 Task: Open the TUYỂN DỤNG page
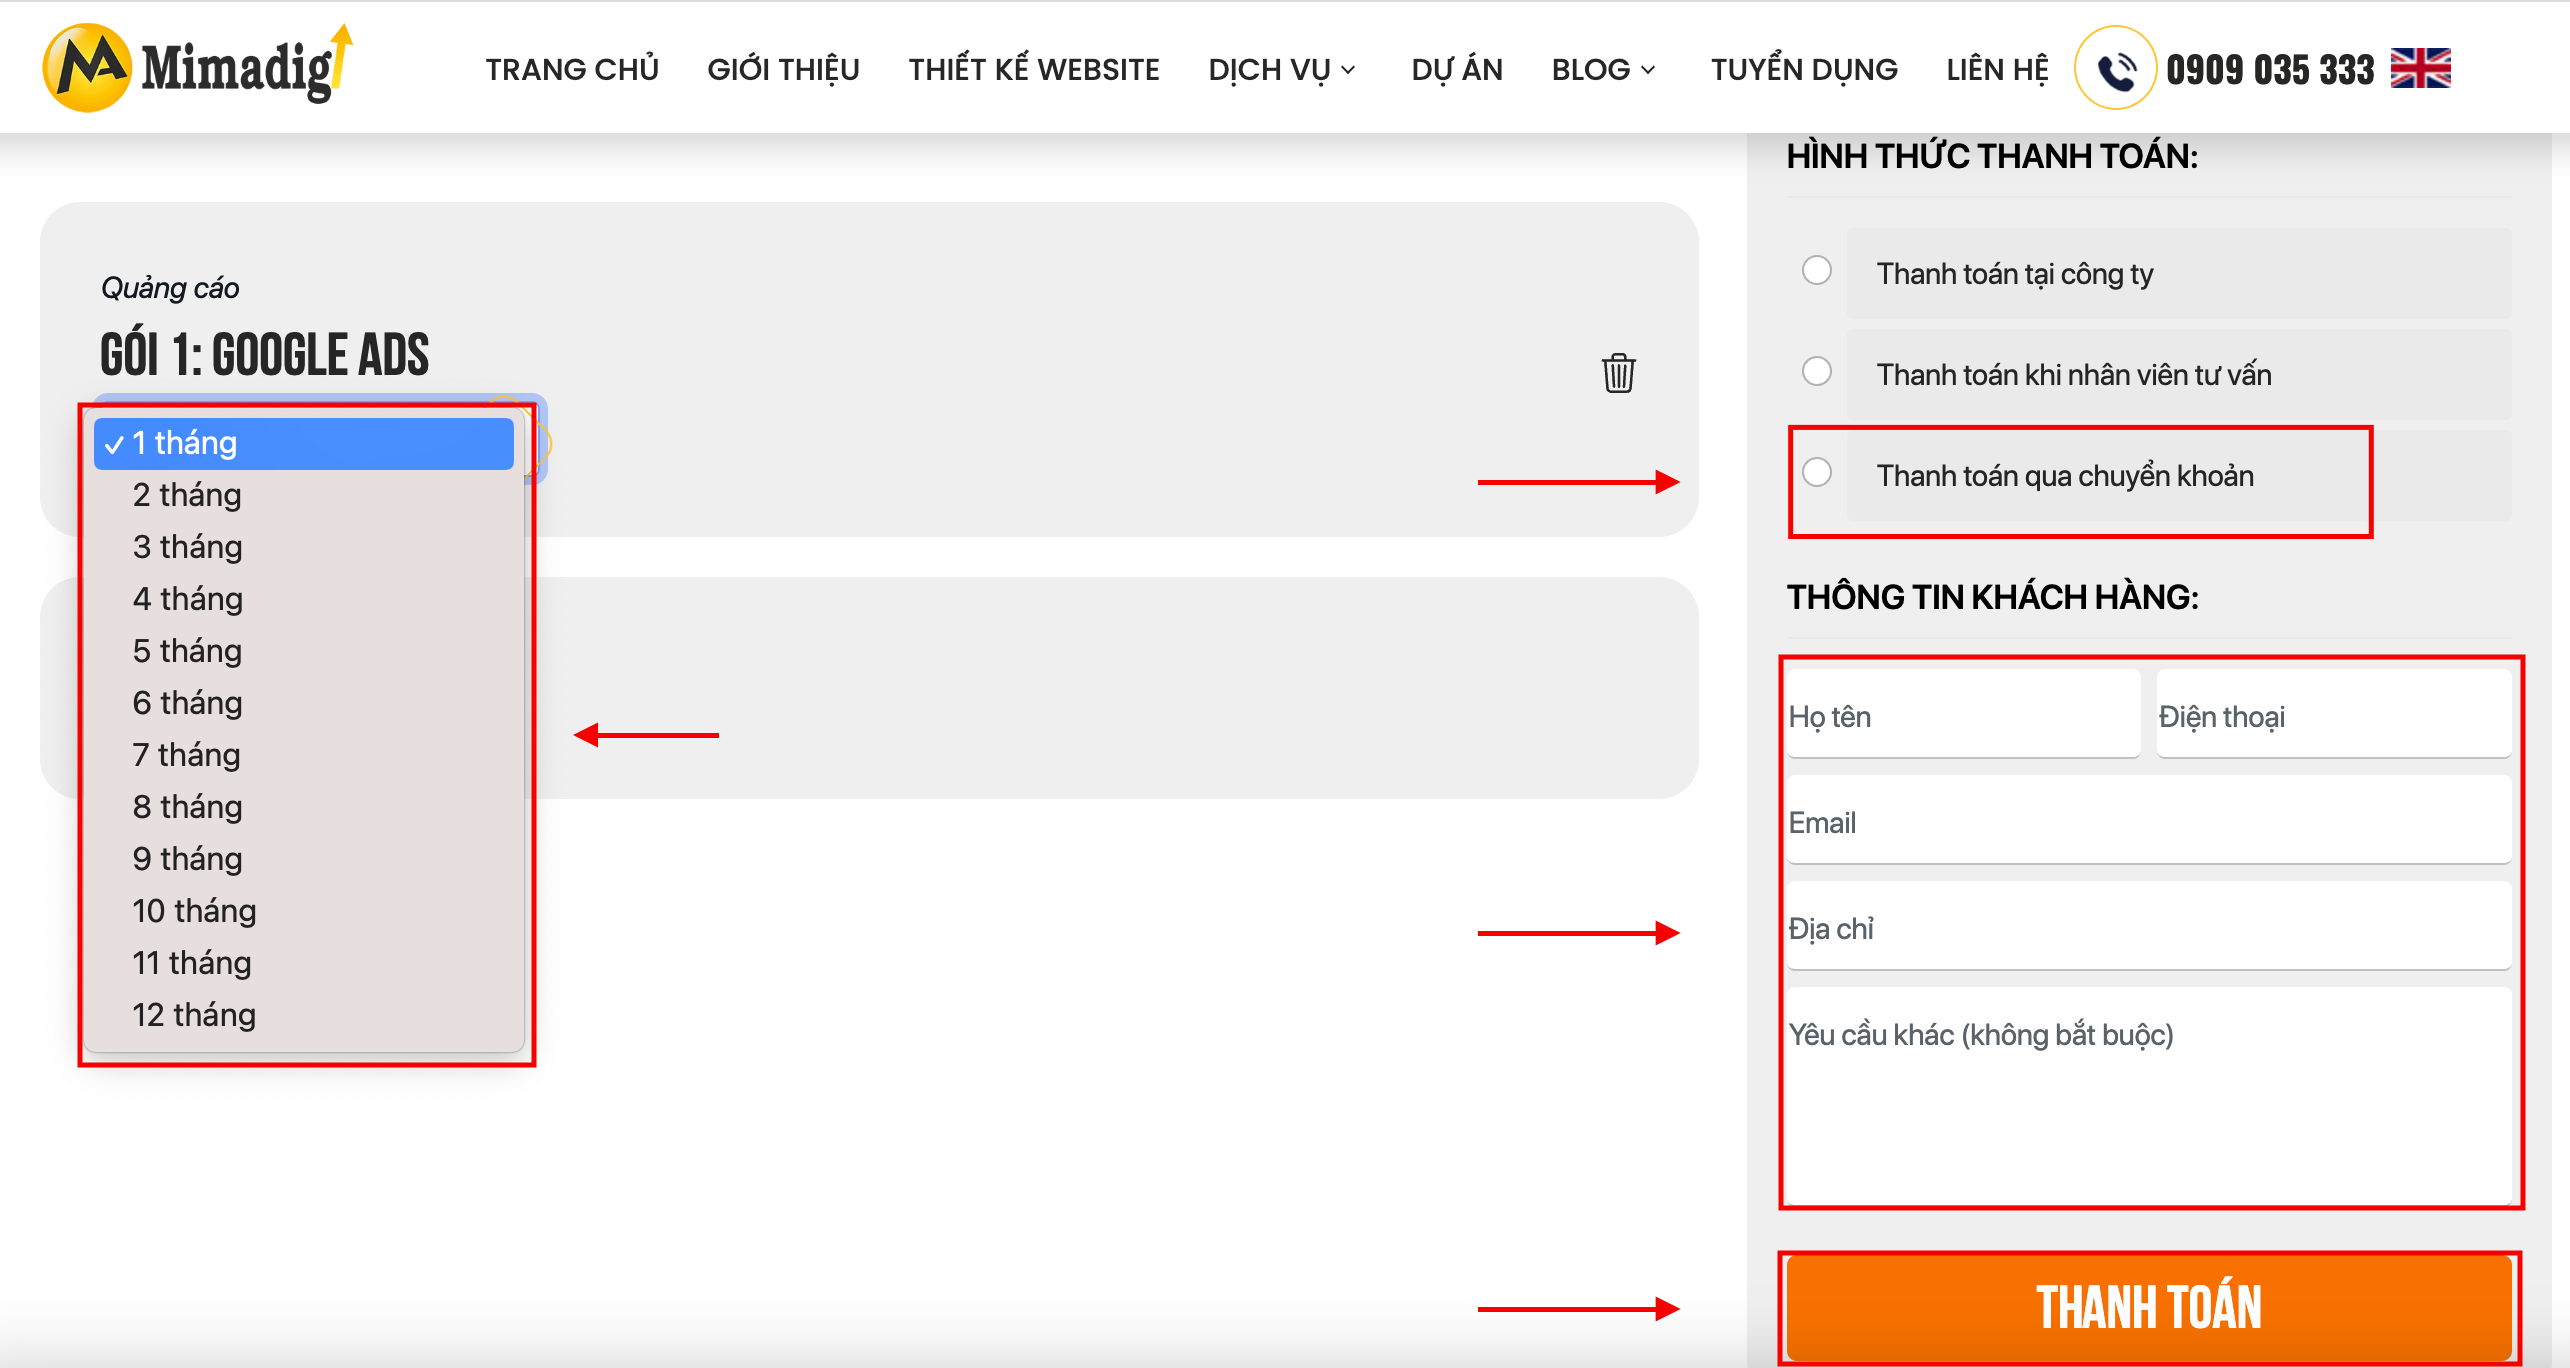(x=1804, y=69)
